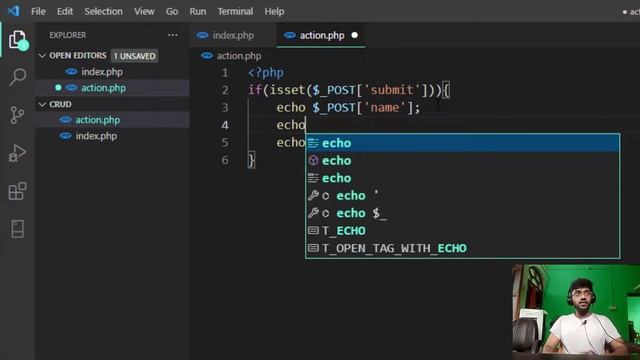Image resolution: width=640 pixels, height=360 pixels.
Task: Open Explorer more actions ellipsis
Action: point(173,35)
